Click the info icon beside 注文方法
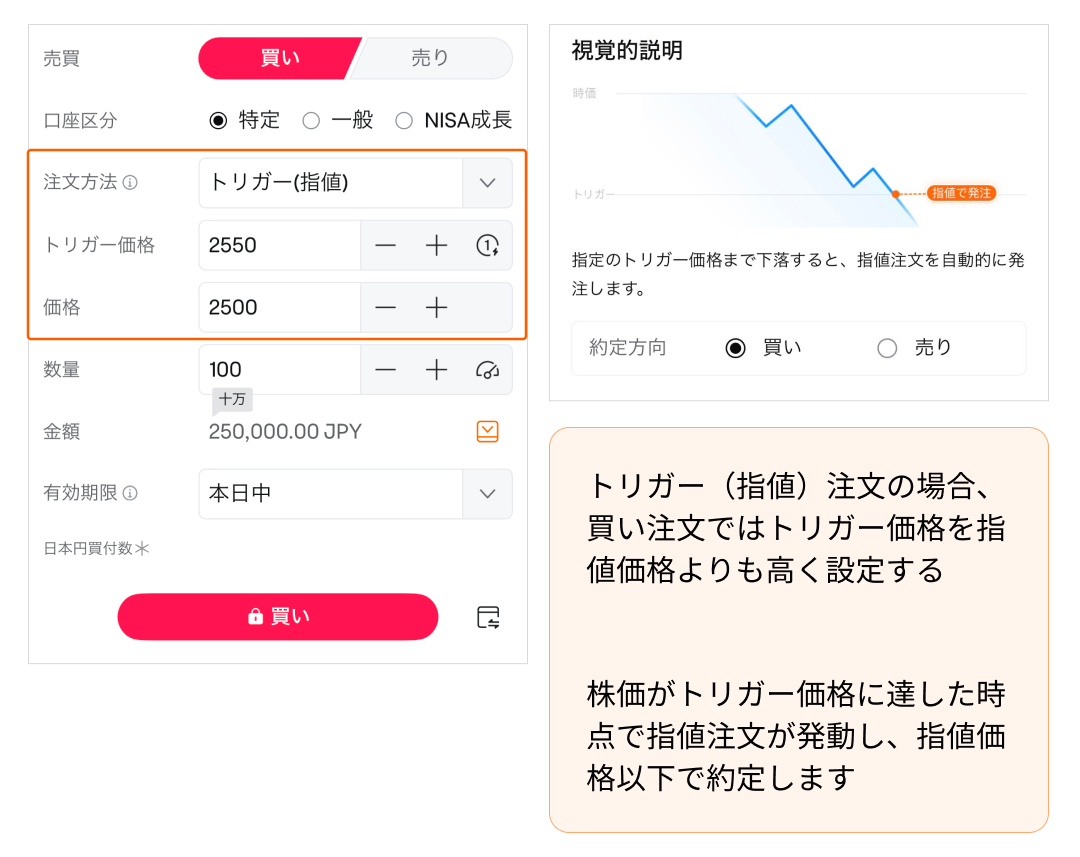Viewport: 1080px width, 857px height. click(x=131, y=183)
